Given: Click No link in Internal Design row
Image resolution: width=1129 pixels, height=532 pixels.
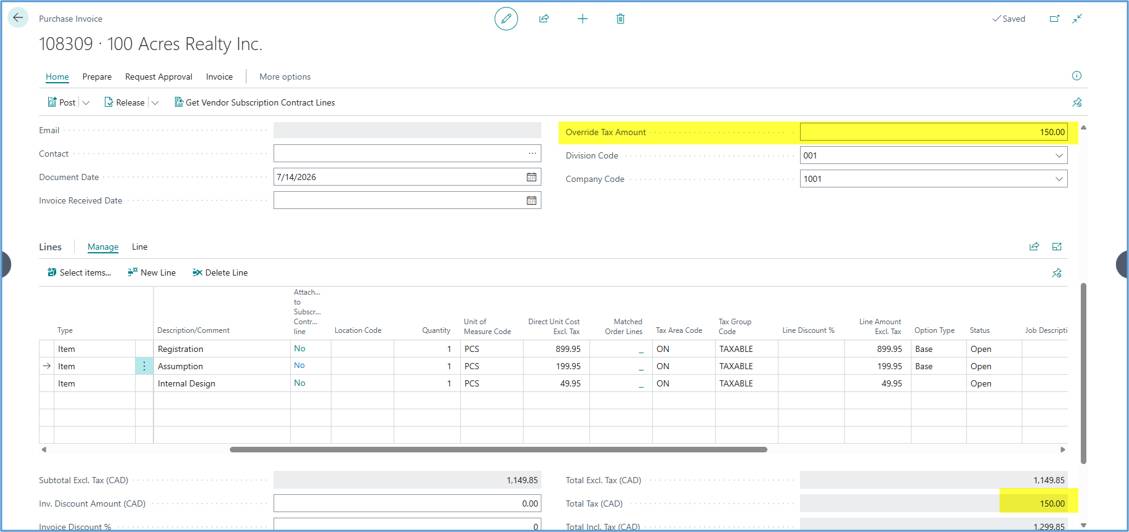Looking at the screenshot, I should point(299,383).
